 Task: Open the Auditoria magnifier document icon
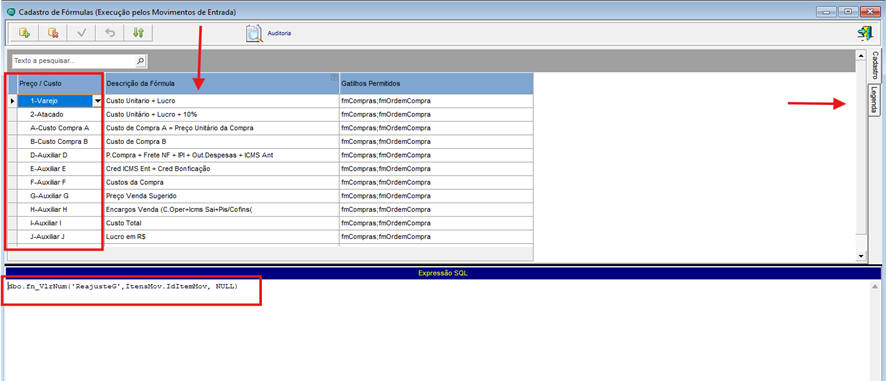coord(254,33)
